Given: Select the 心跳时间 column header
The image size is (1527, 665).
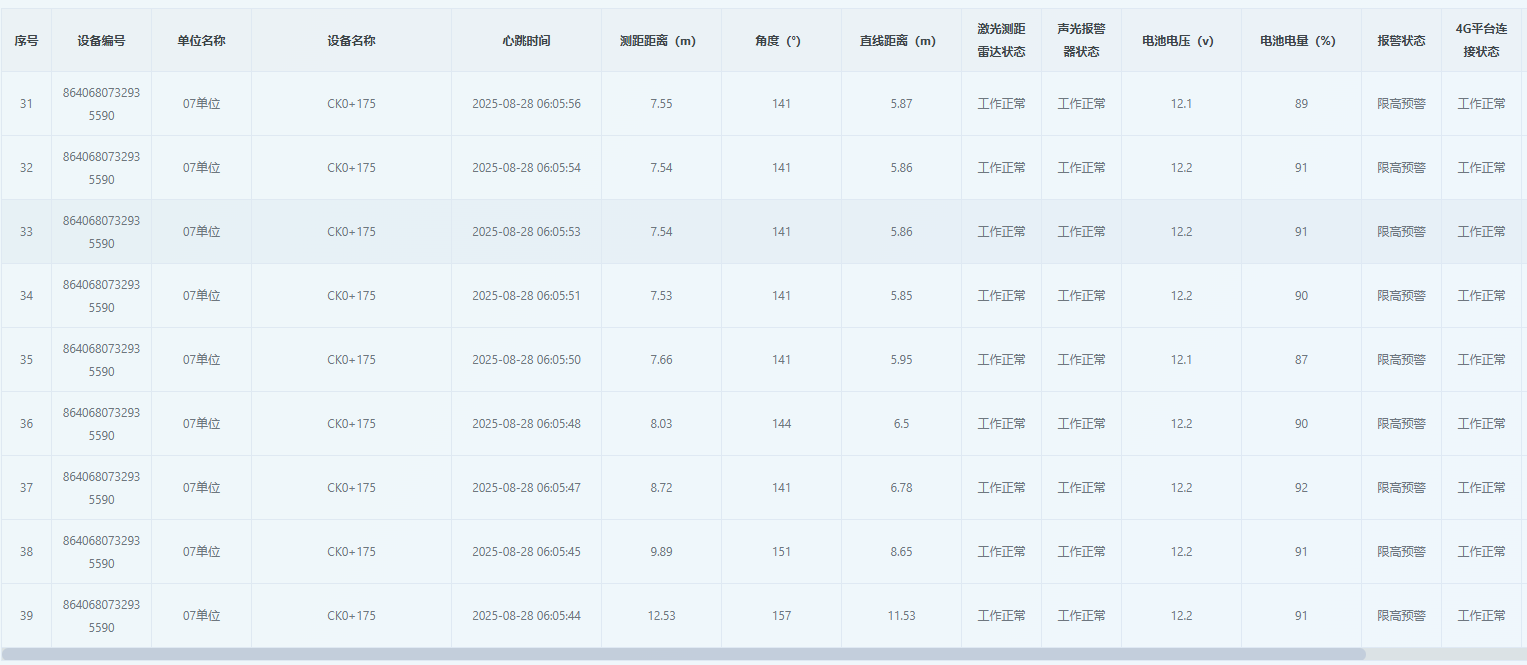Looking at the screenshot, I should pyautogui.click(x=526, y=41).
